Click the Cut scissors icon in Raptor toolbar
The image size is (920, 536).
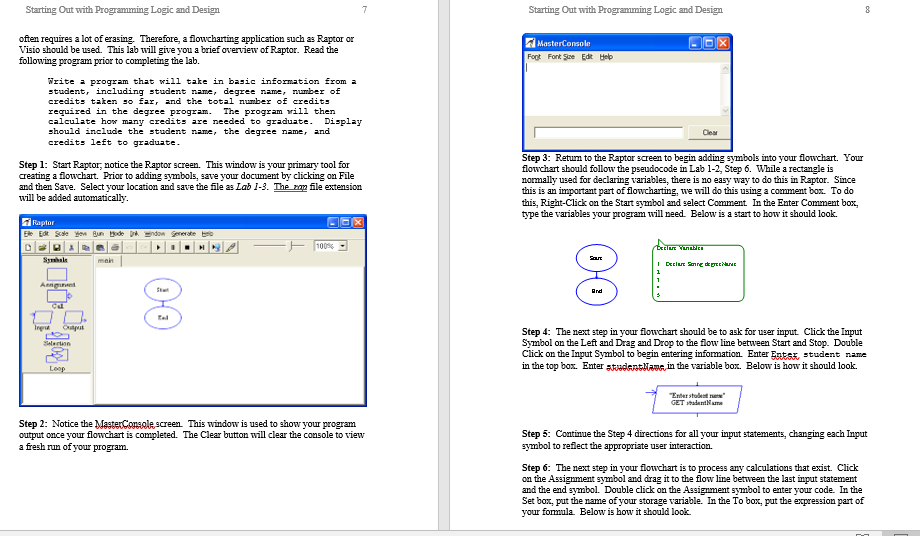[x=72, y=247]
